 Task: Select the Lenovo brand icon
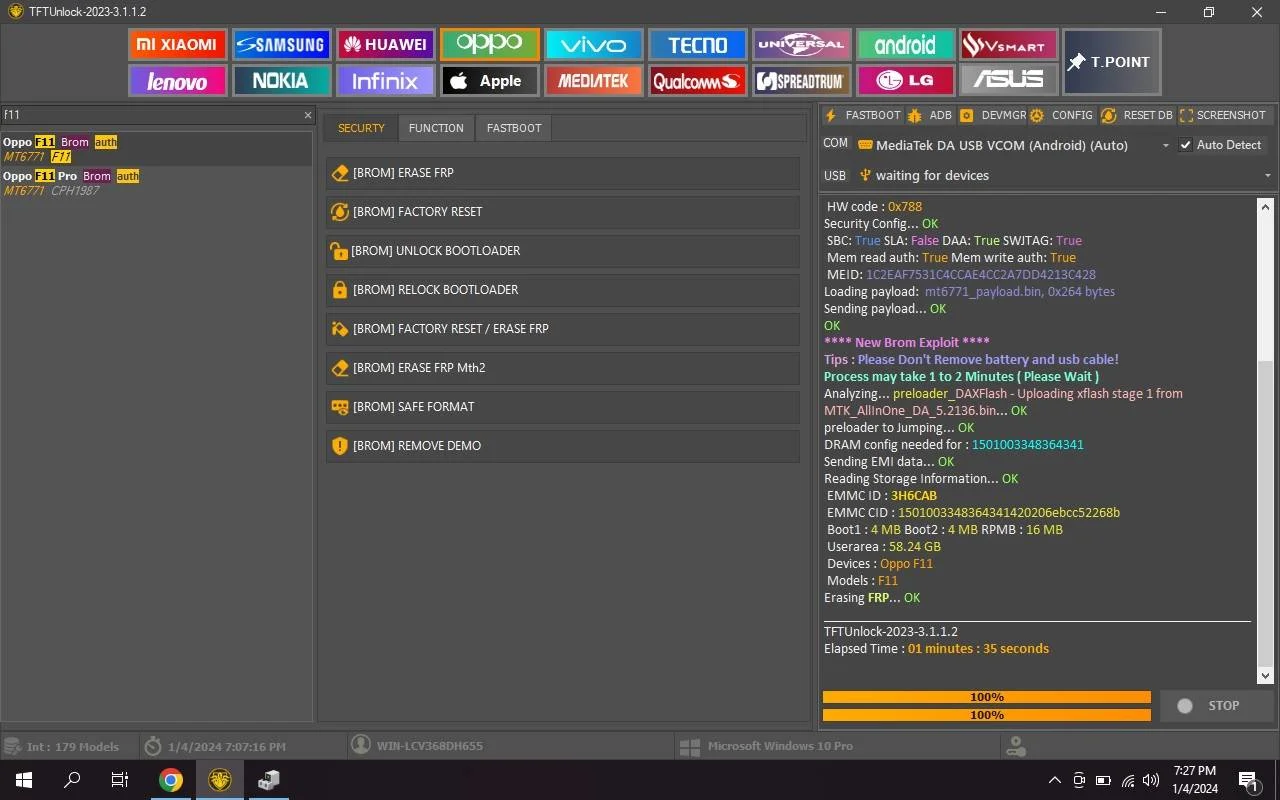(177, 80)
